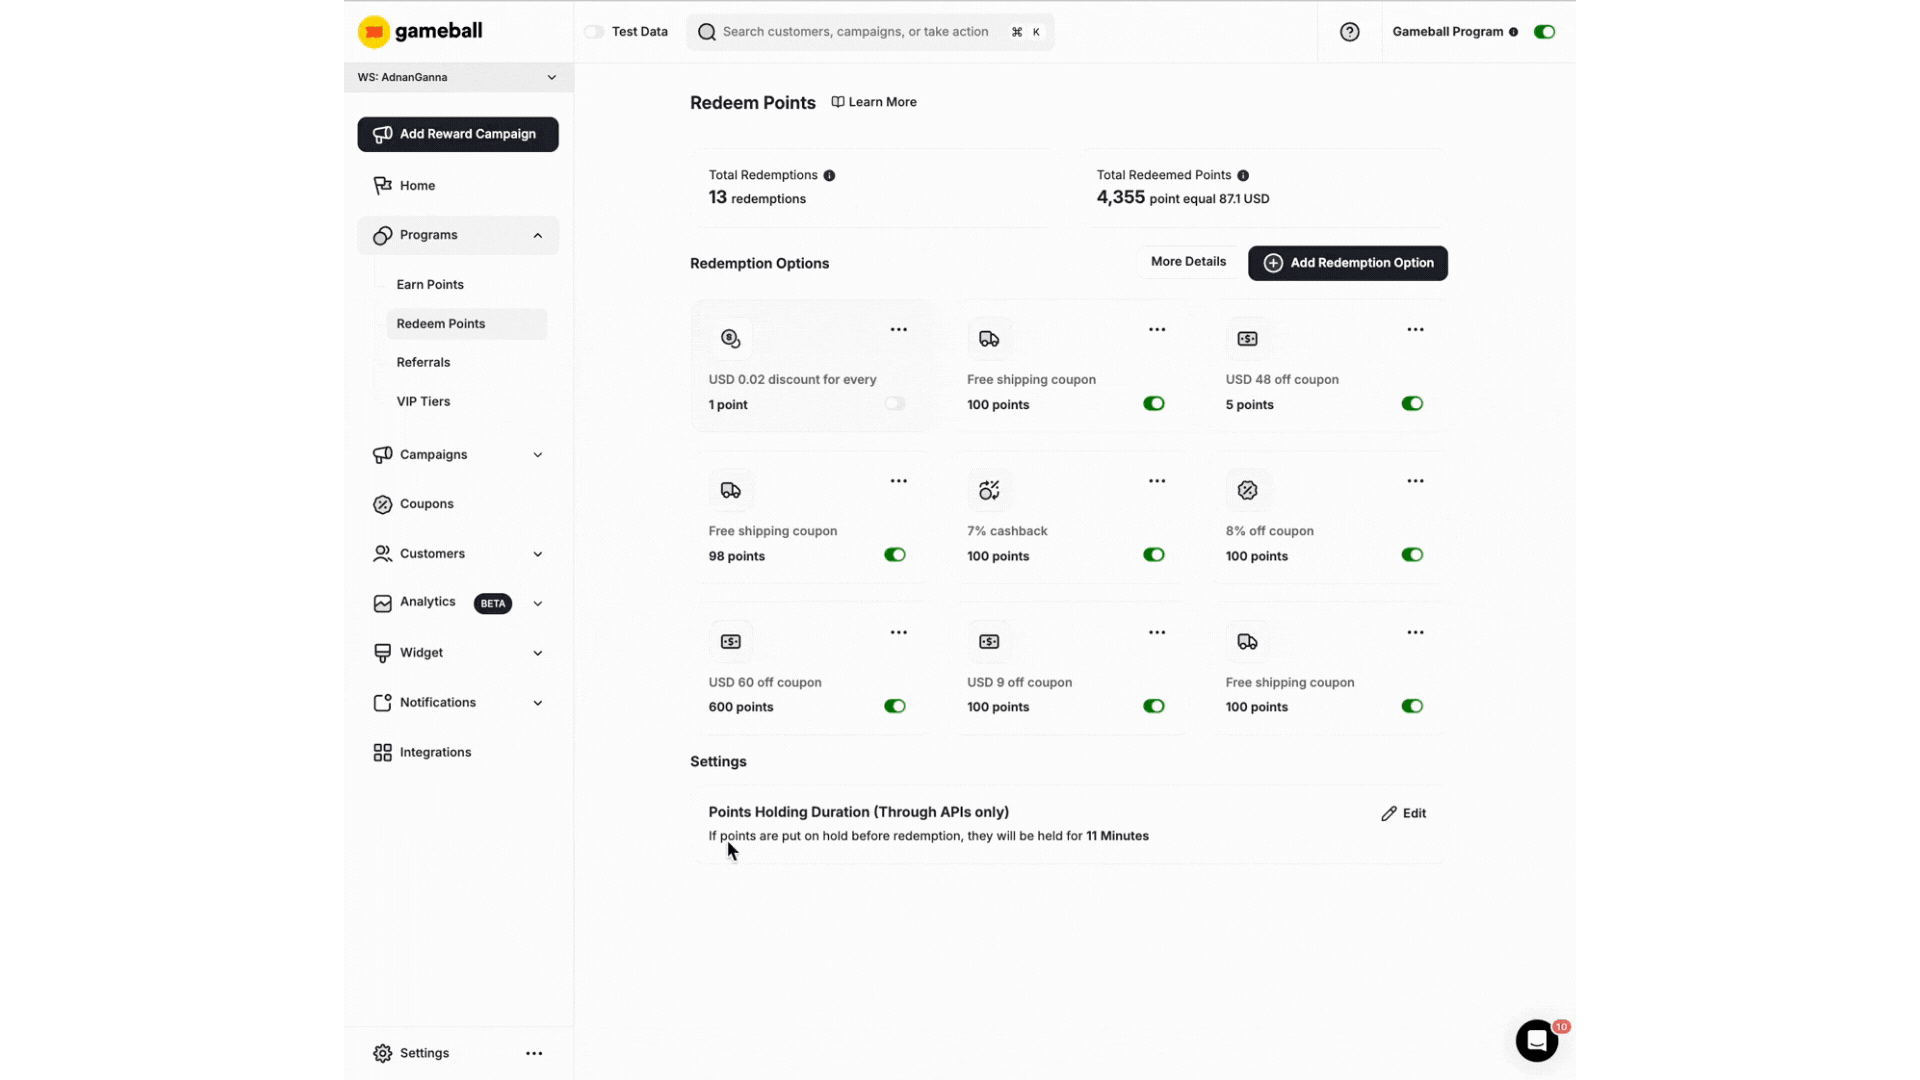Select Redeem Points in the sidebar
The height and width of the screenshot is (1080, 1920).
pos(441,323)
